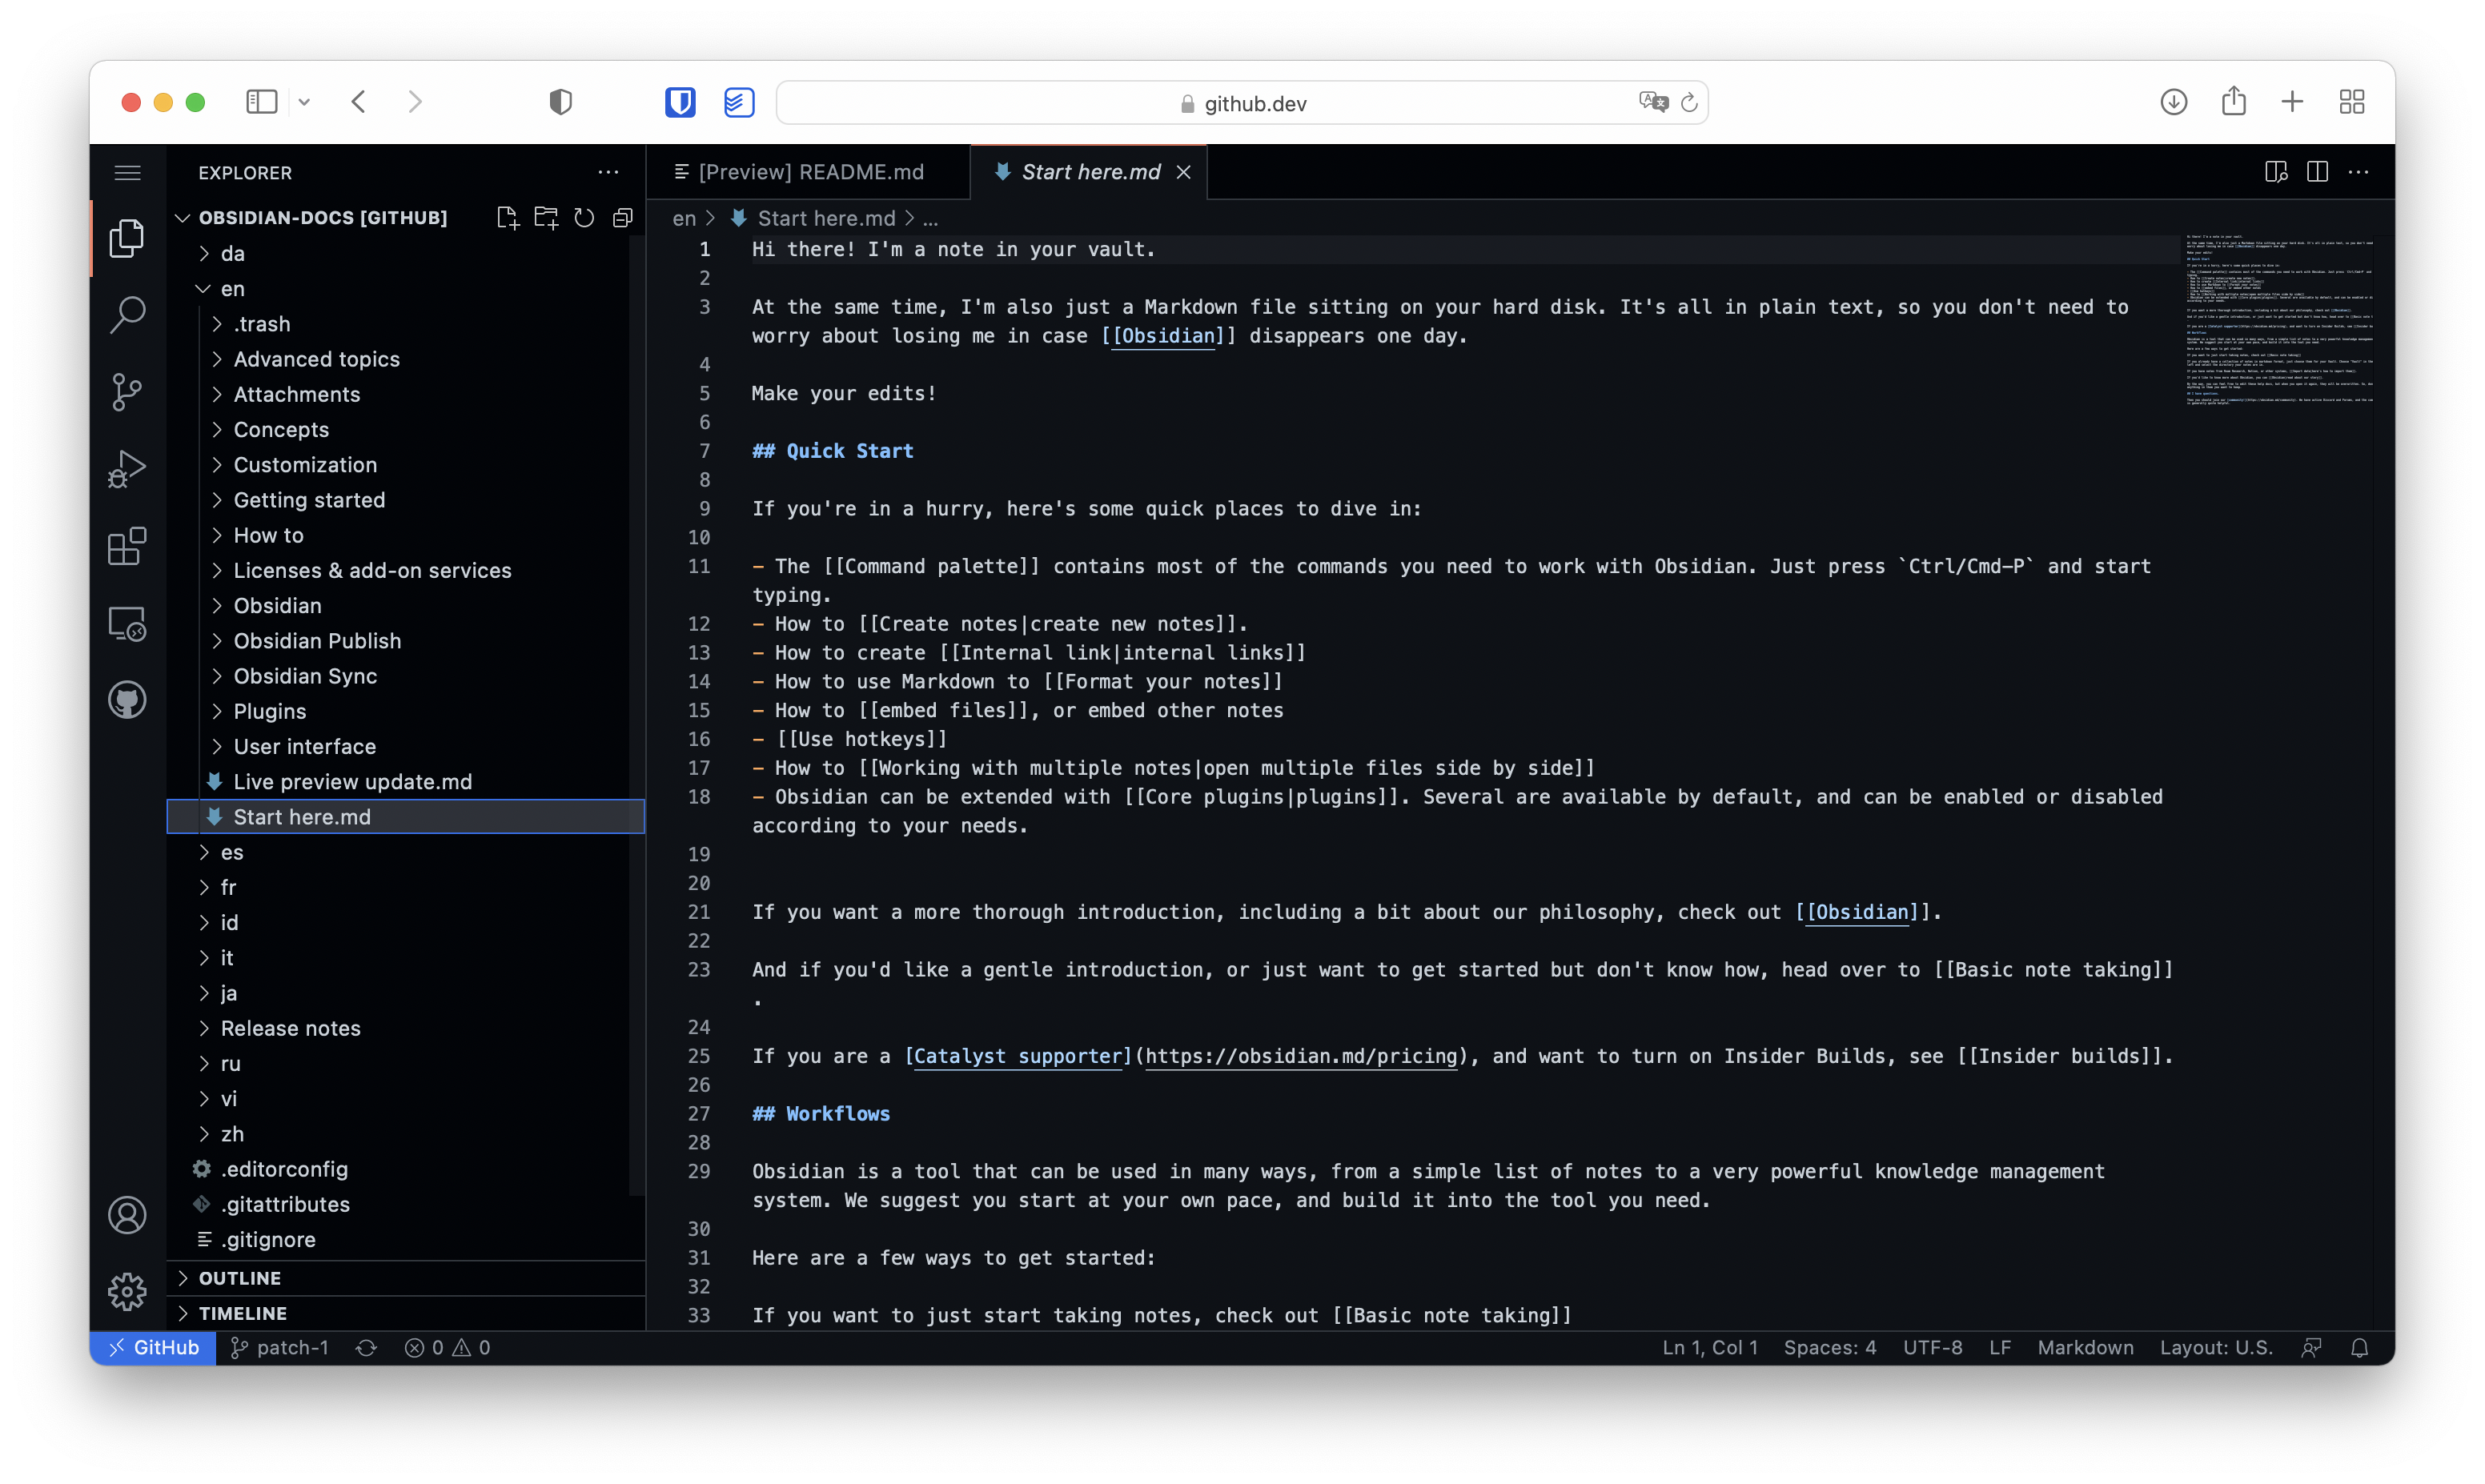Collapse all folders in Explorer

tap(623, 217)
